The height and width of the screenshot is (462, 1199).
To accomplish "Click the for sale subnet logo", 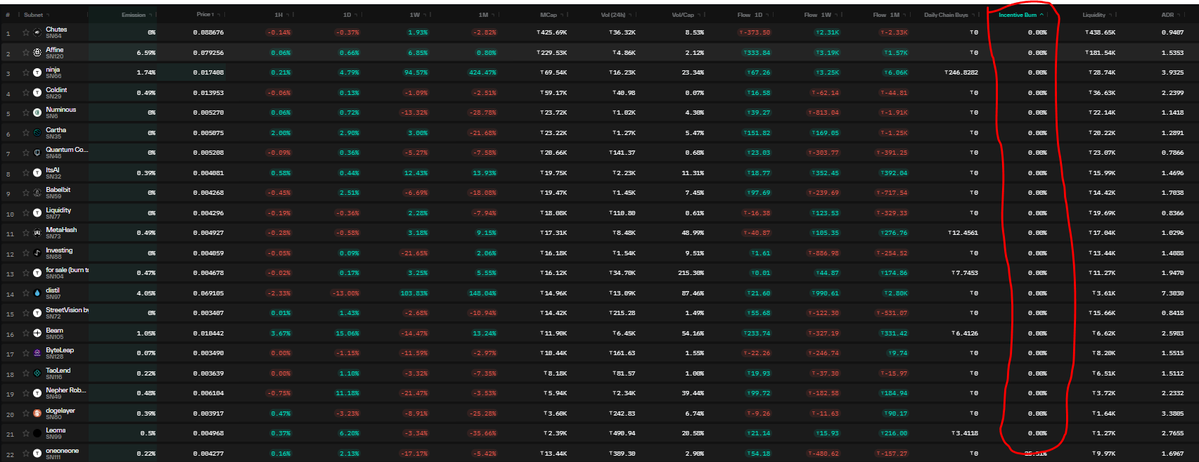I will point(37,272).
